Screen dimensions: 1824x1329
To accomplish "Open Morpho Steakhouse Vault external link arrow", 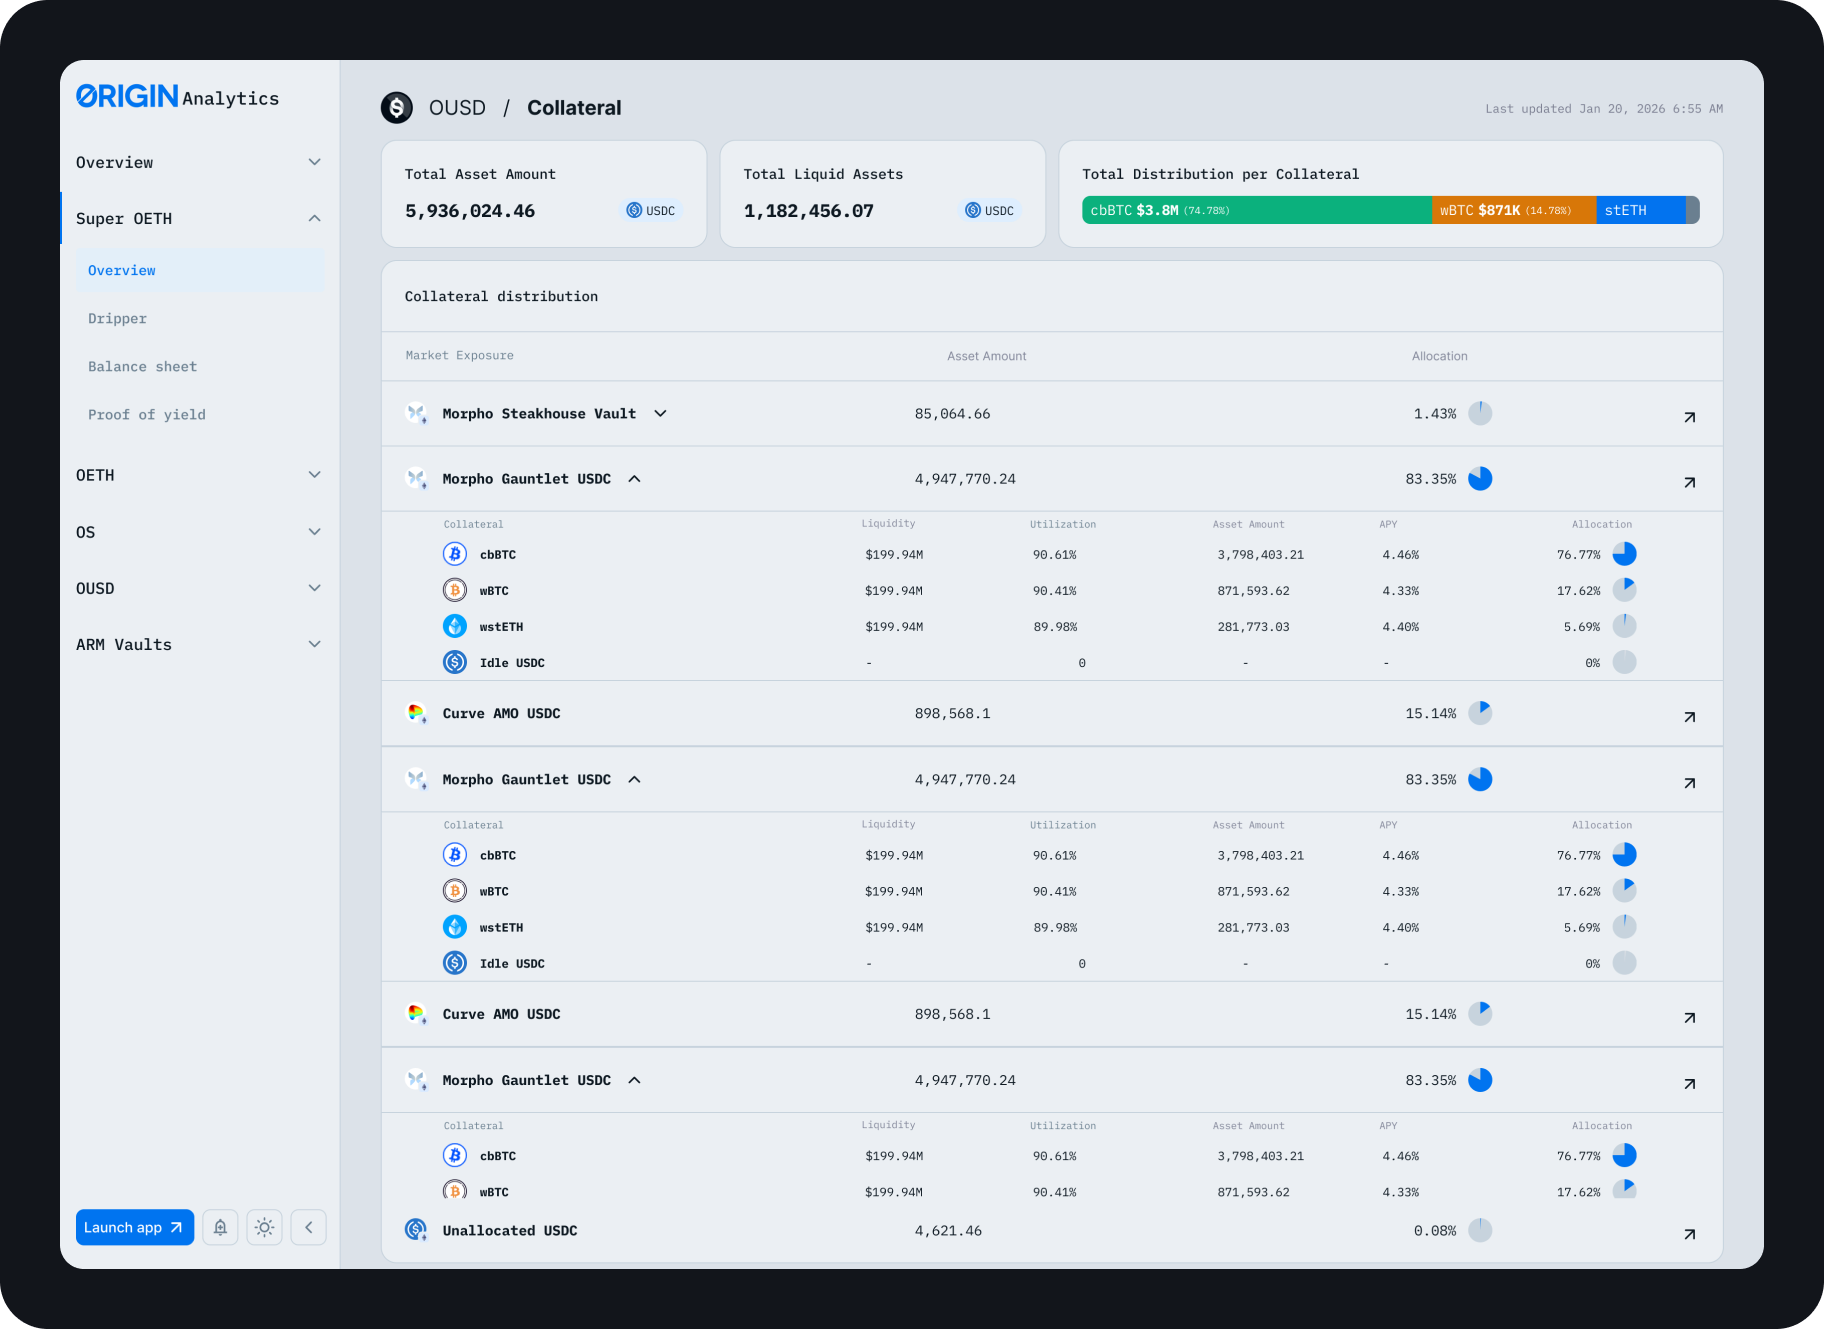I will (1689, 417).
